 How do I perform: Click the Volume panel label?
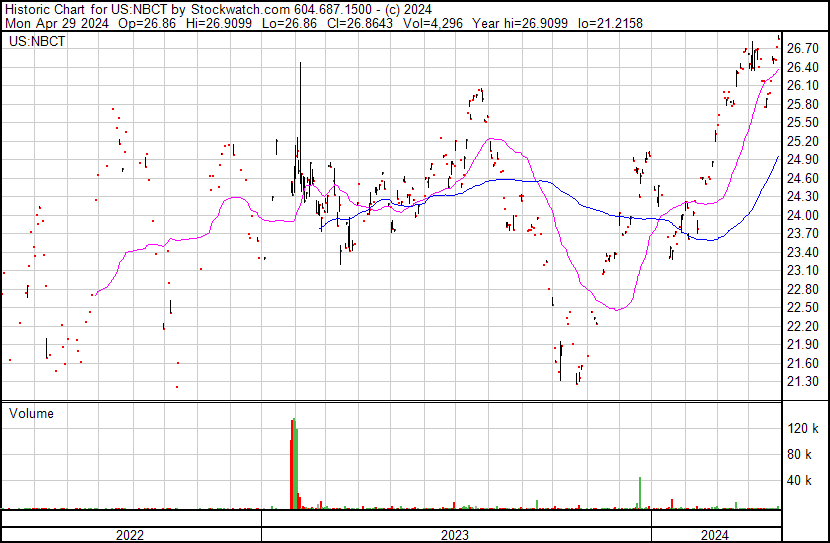(x=31, y=413)
